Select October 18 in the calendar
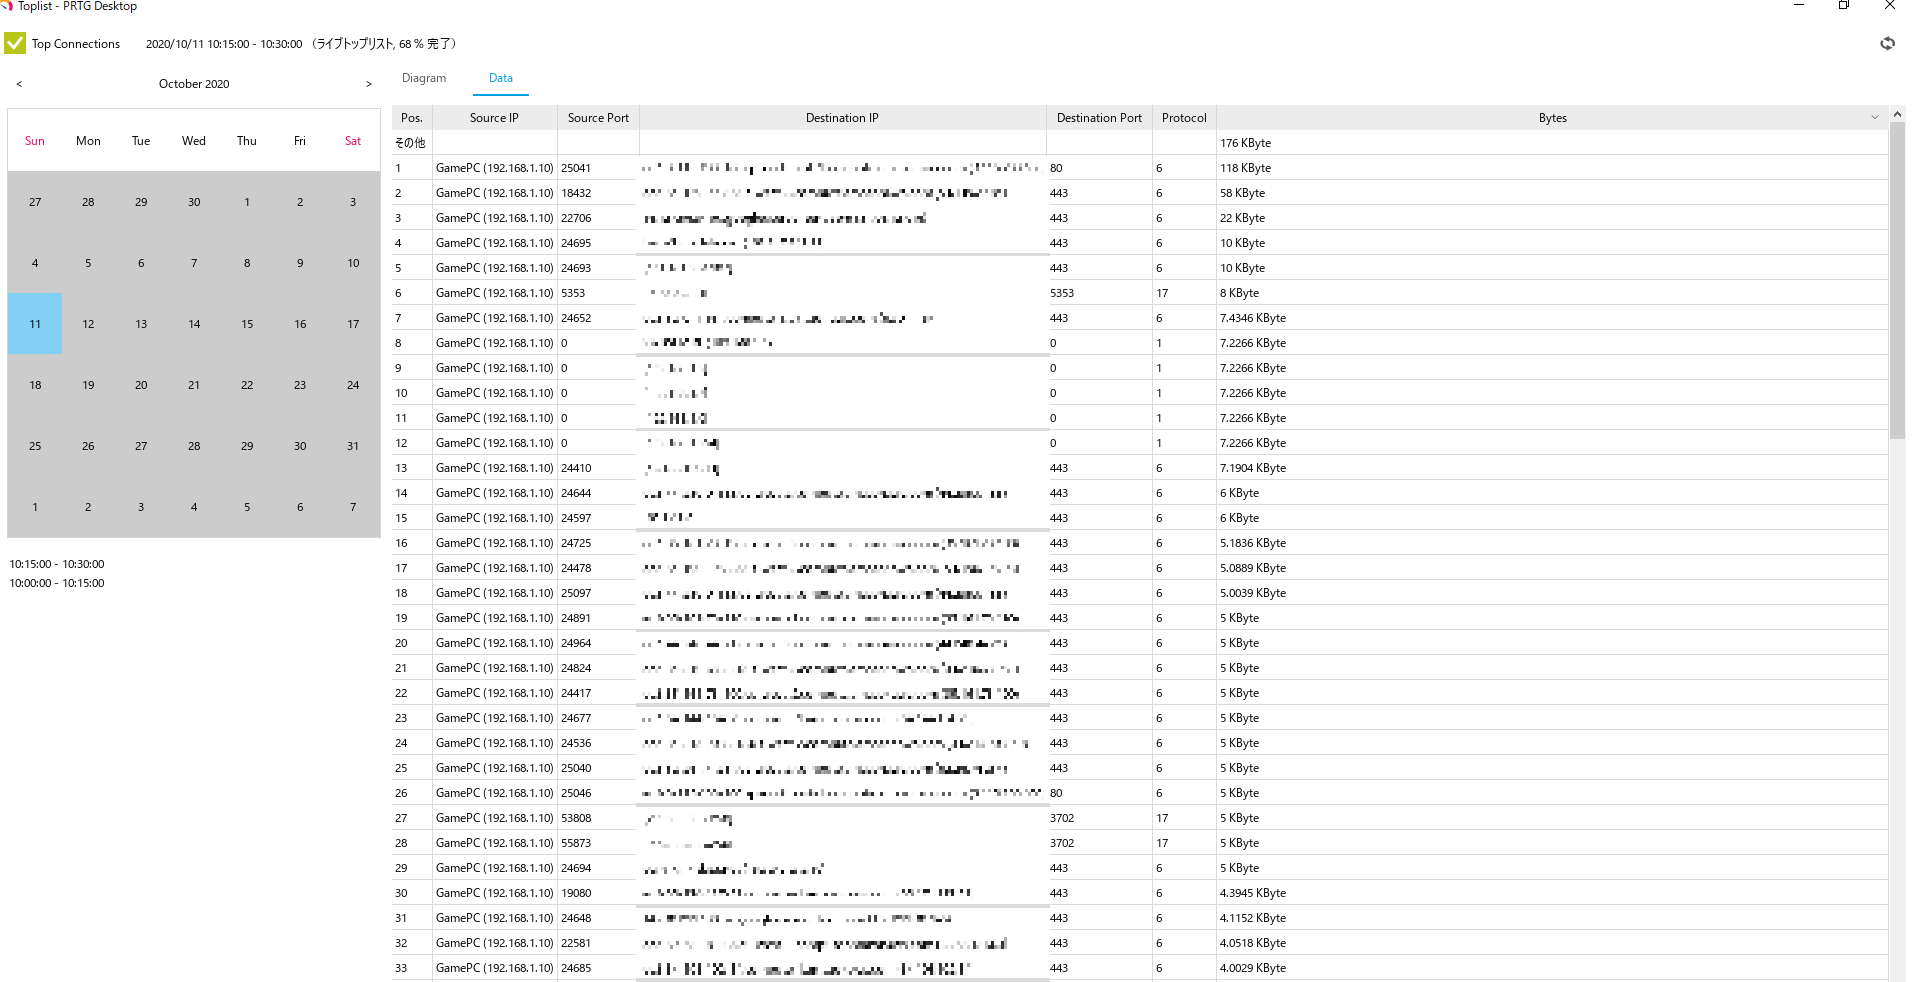This screenshot has height=982, width=1912. (35, 385)
